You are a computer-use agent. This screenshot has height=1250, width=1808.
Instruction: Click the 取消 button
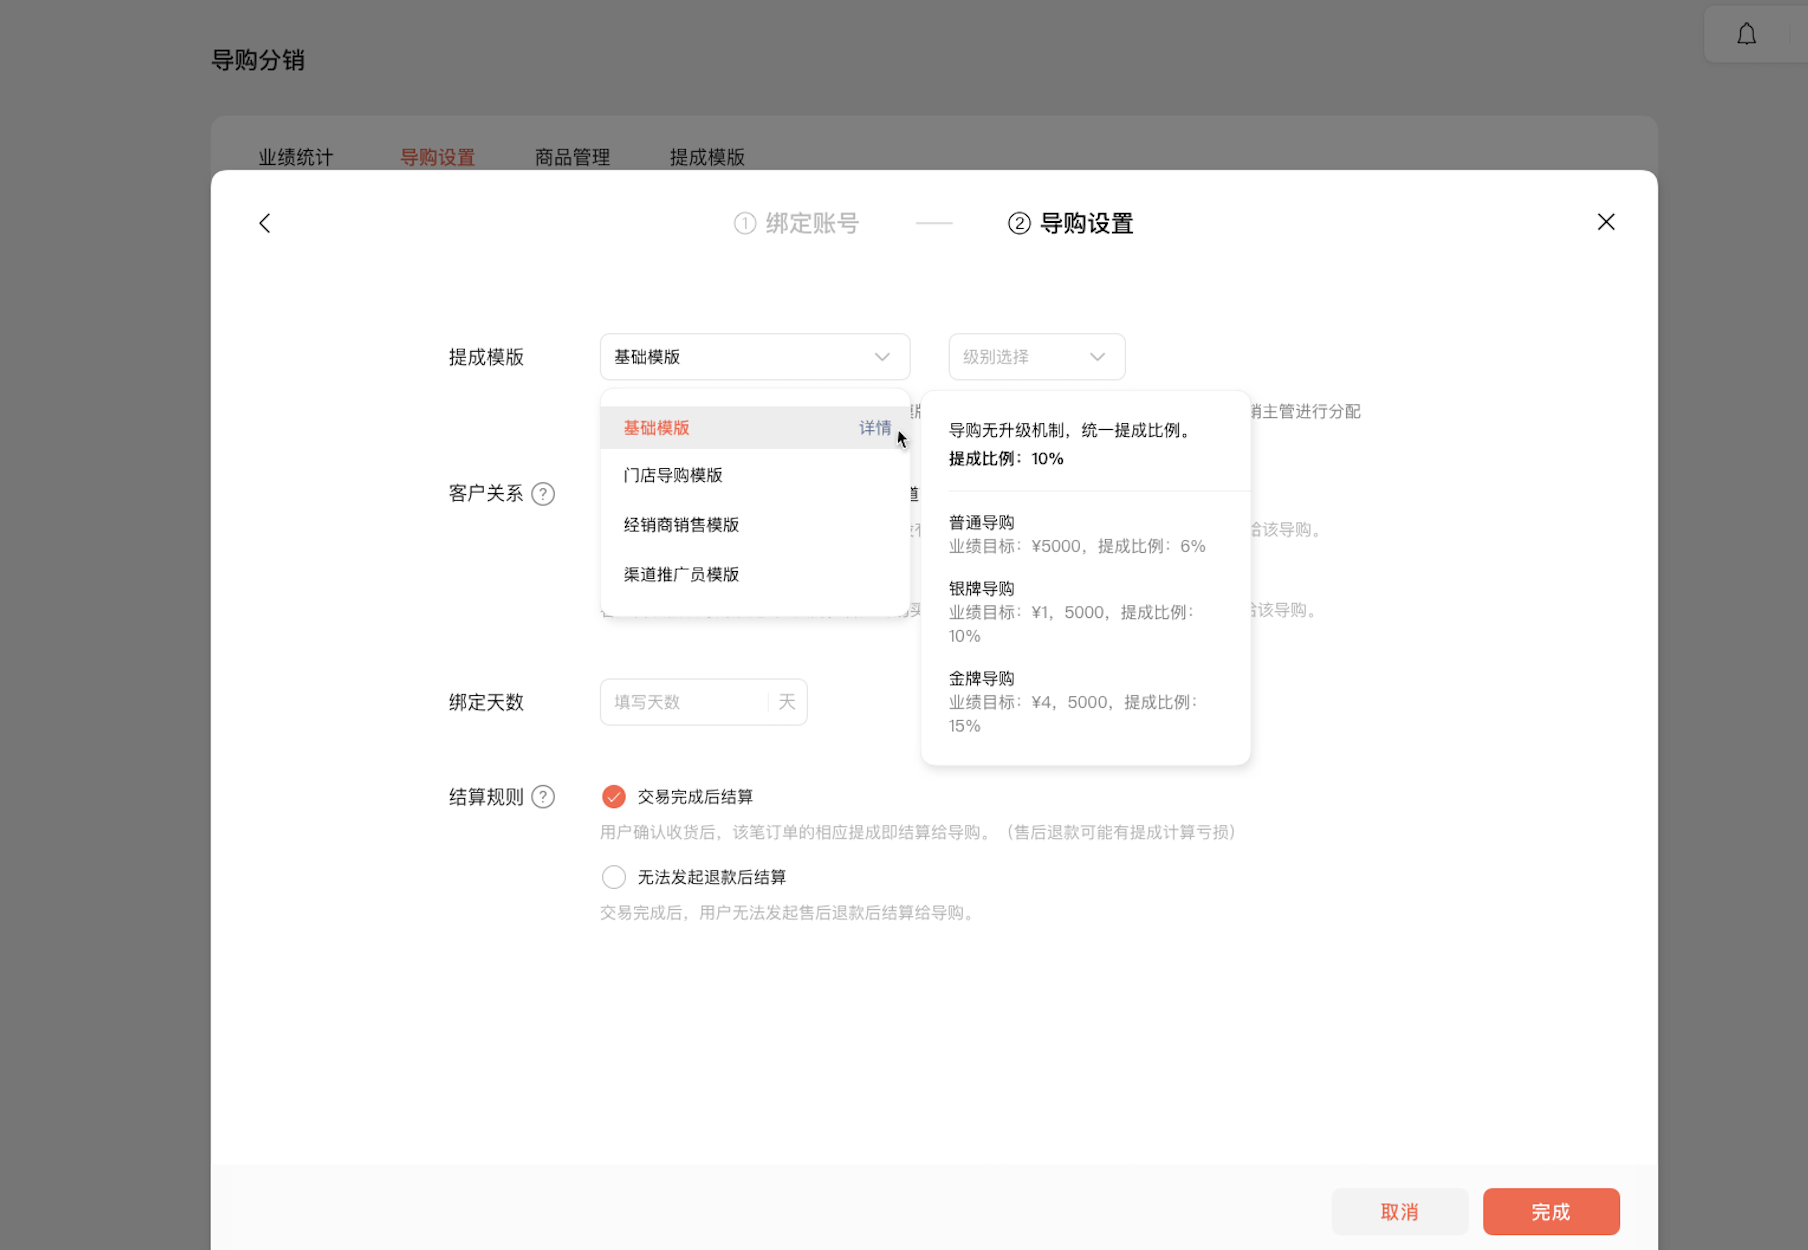(x=1399, y=1212)
